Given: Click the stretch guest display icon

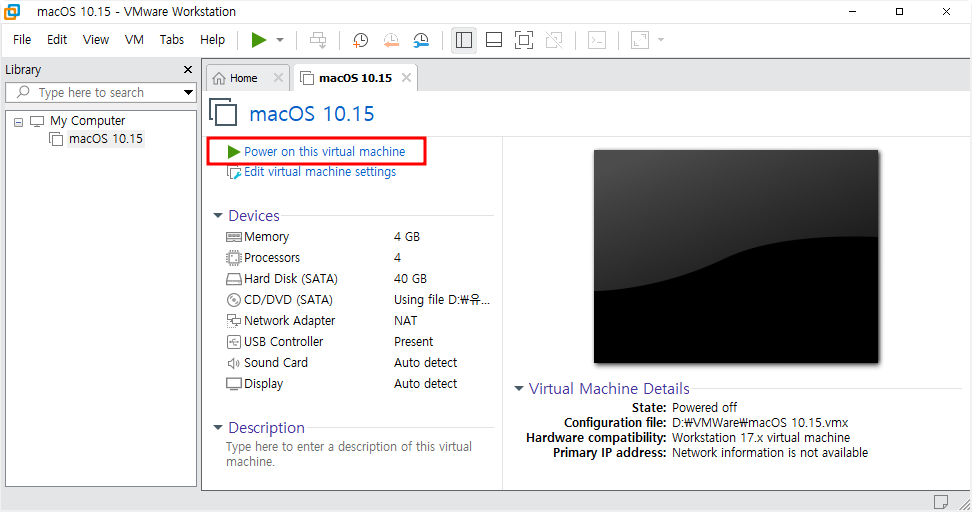Looking at the screenshot, I should [x=640, y=40].
